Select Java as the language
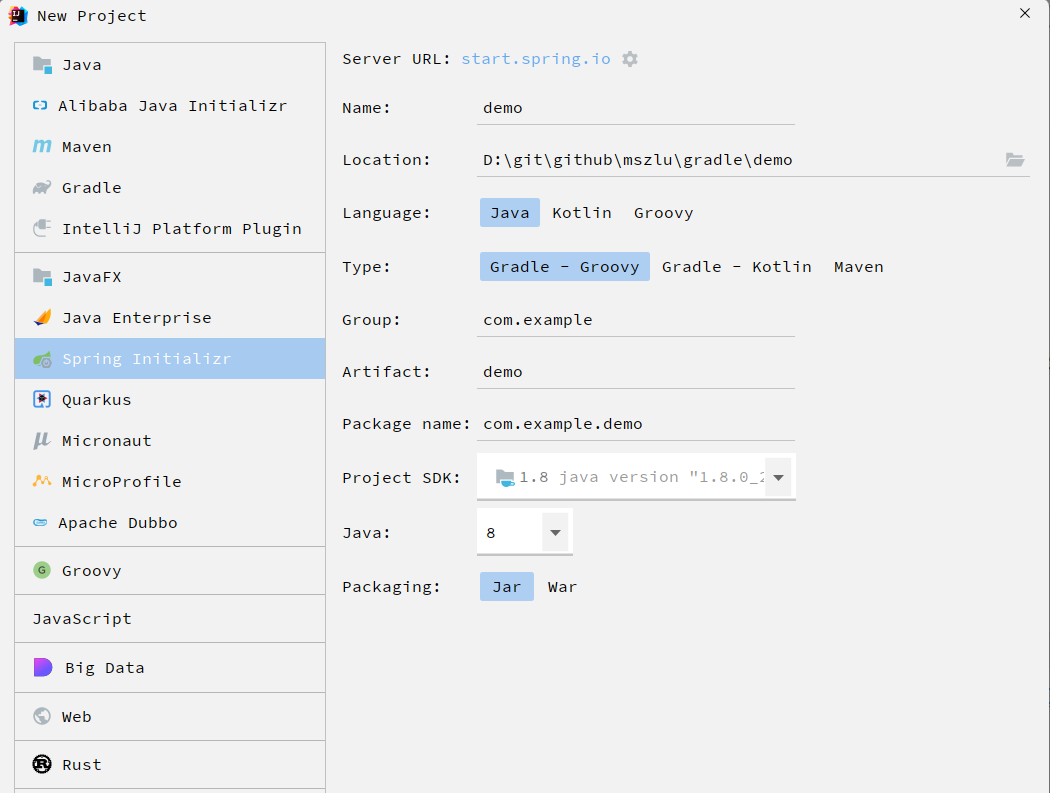The width and height of the screenshot is (1050, 793). click(x=510, y=212)
